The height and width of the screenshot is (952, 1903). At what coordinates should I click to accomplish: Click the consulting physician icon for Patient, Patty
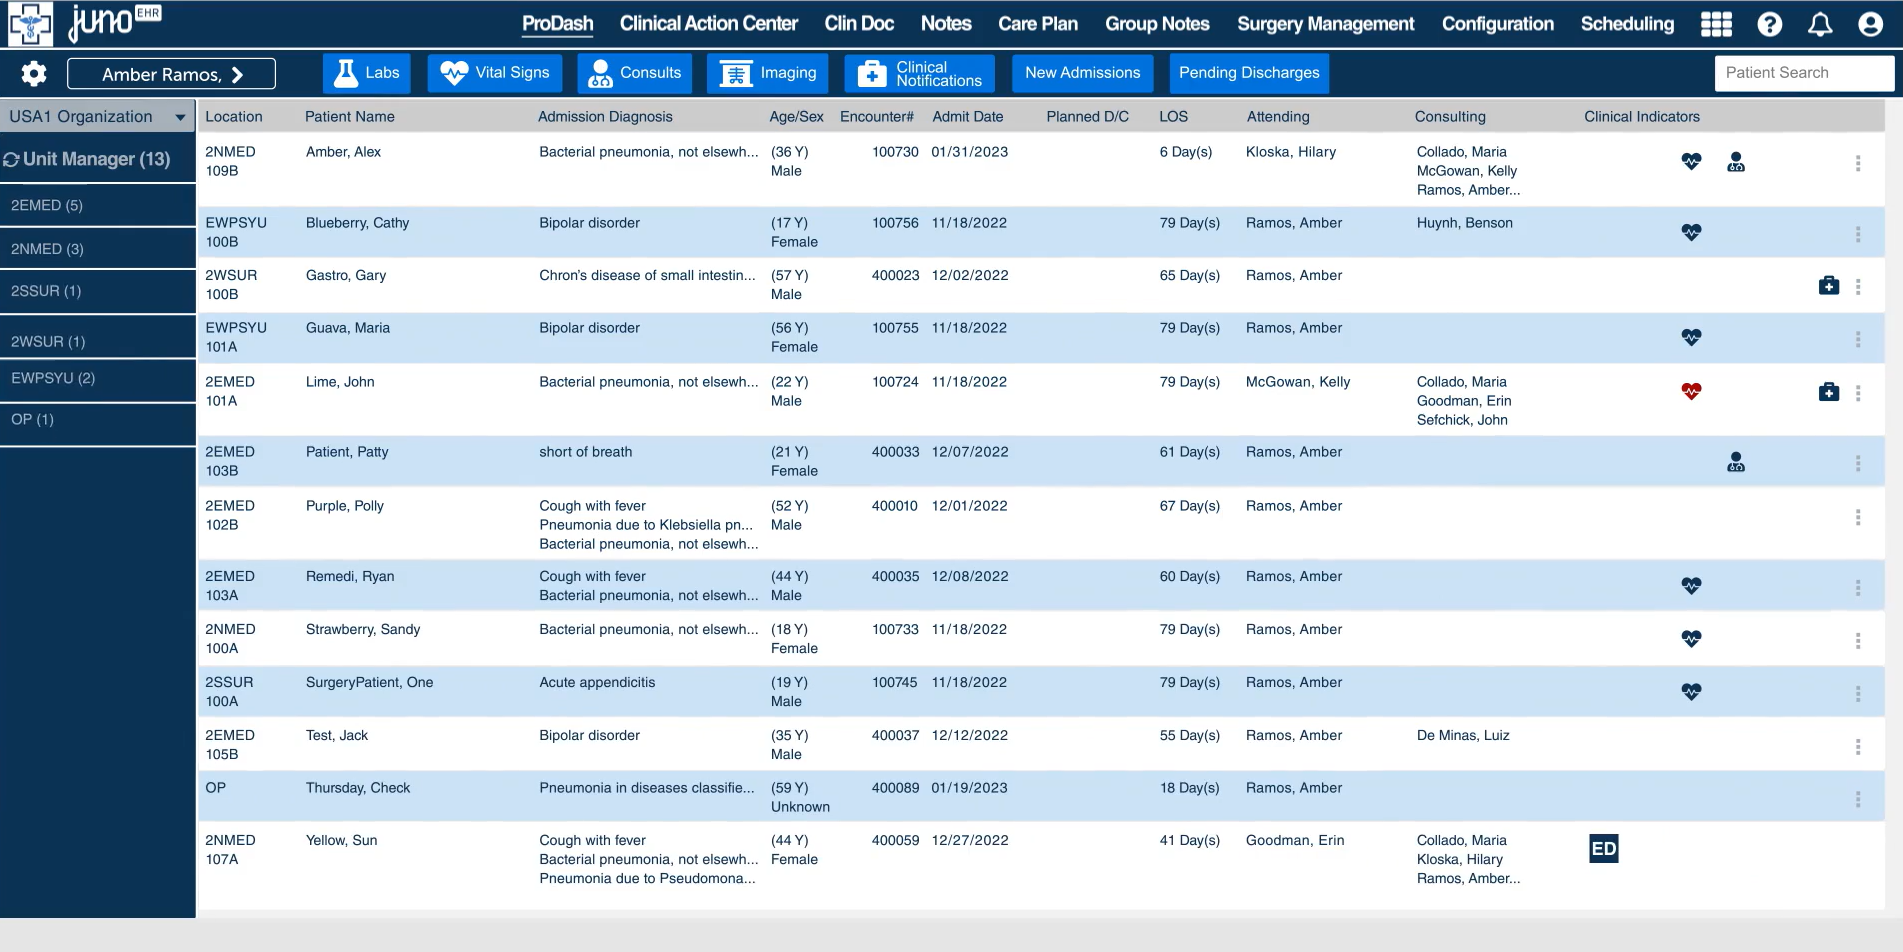click(x=1736, y=461)
